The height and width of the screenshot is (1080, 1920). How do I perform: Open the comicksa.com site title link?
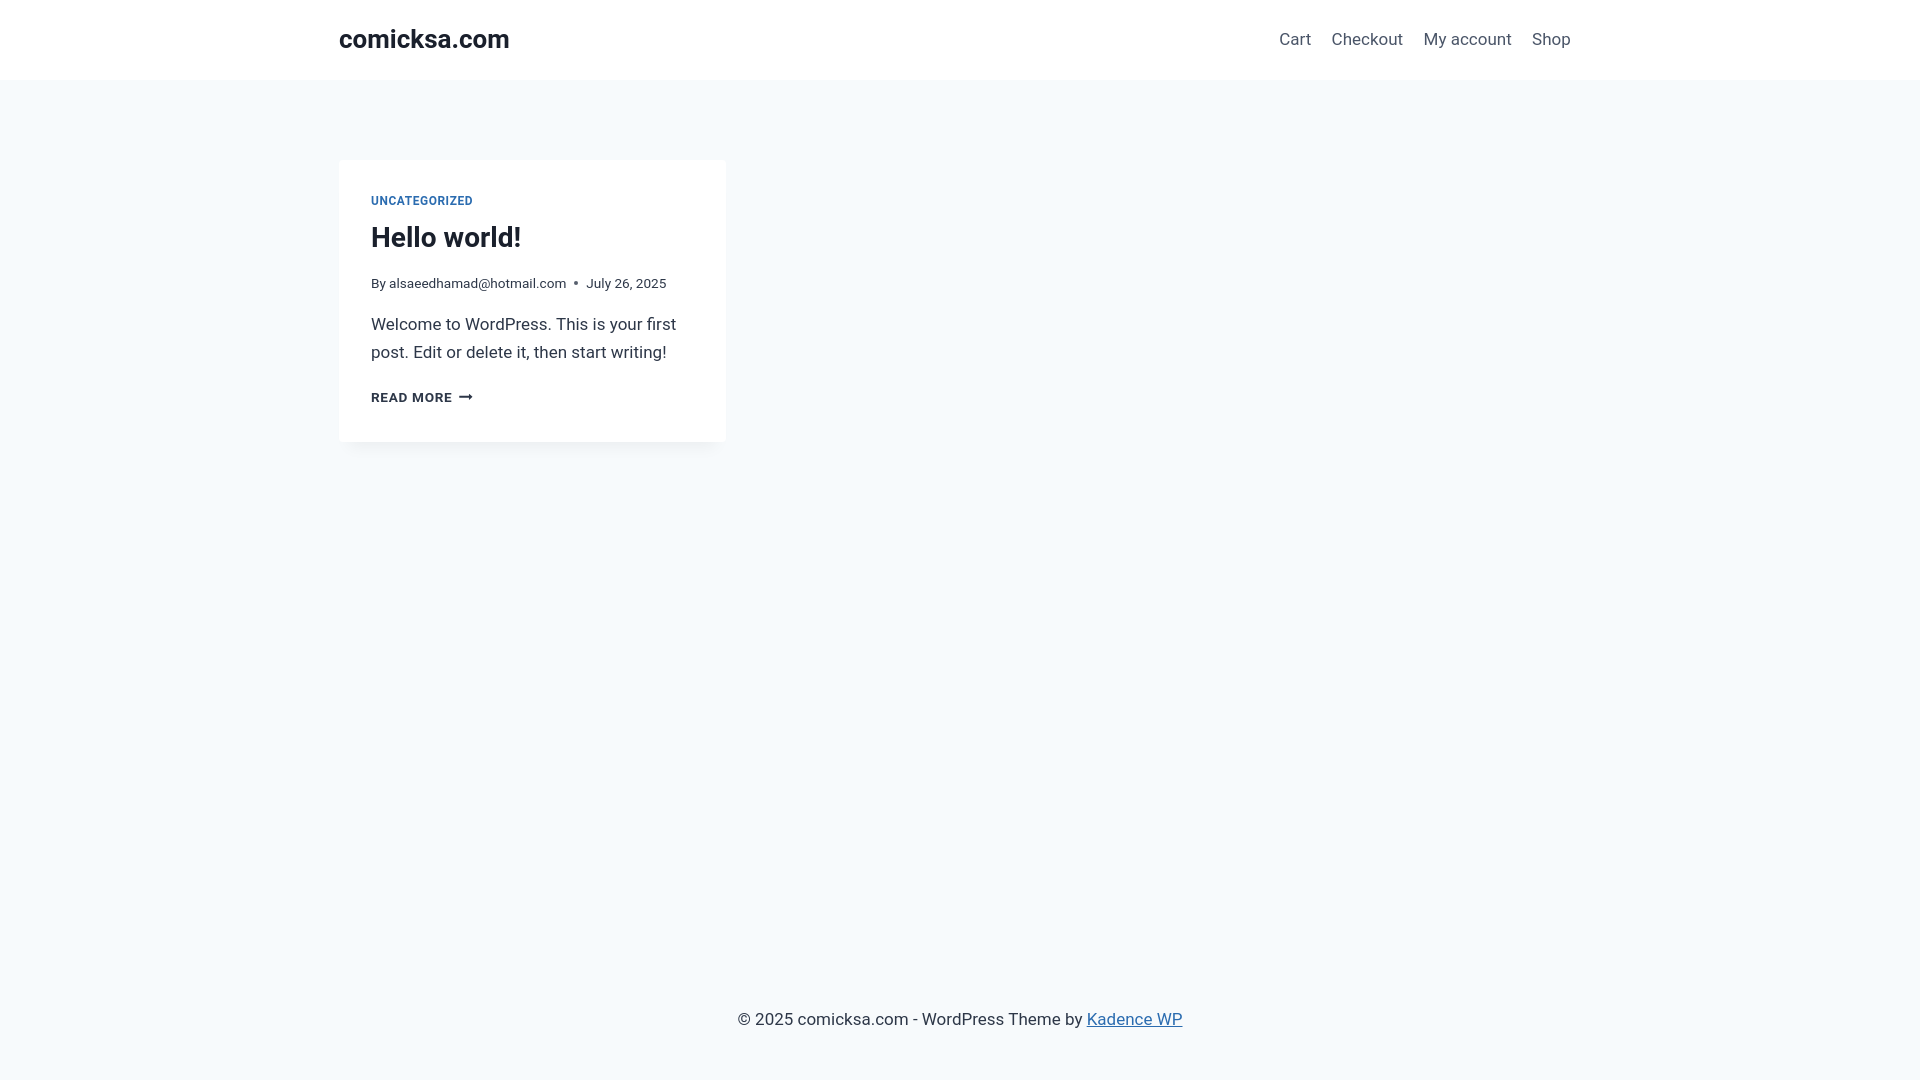(424, 39)
